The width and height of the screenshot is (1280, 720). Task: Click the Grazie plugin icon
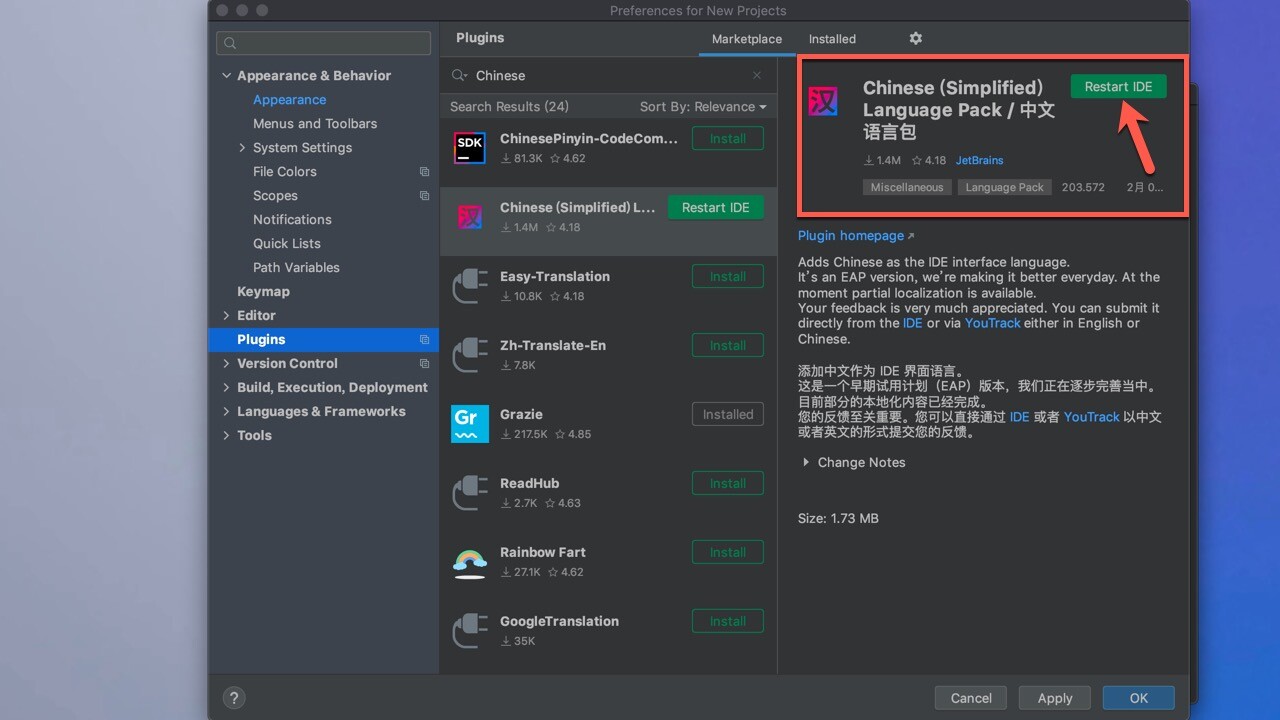470,424
